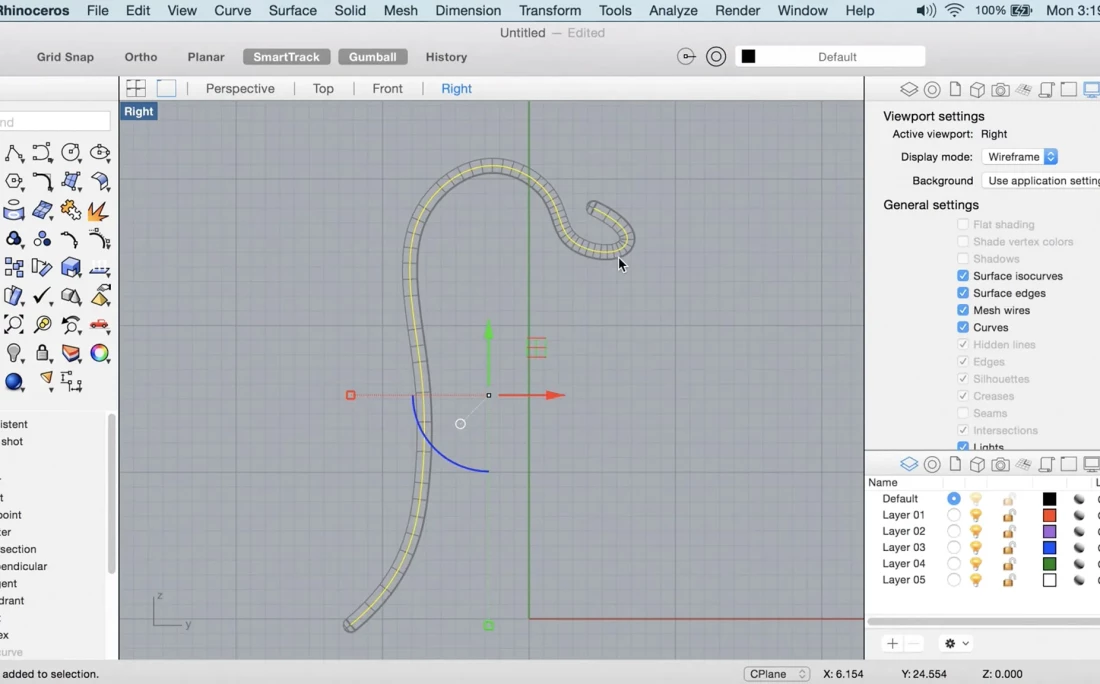Image resolution: width=1100 pixels, height=684 pixels.
Task: Enable History recording button
Action: pos(446,57)
